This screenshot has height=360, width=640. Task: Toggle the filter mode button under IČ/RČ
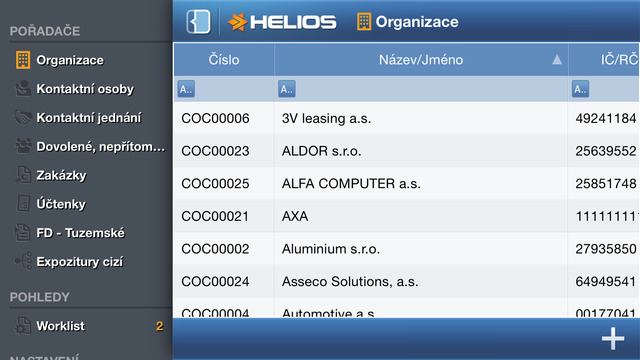[580, 89]
